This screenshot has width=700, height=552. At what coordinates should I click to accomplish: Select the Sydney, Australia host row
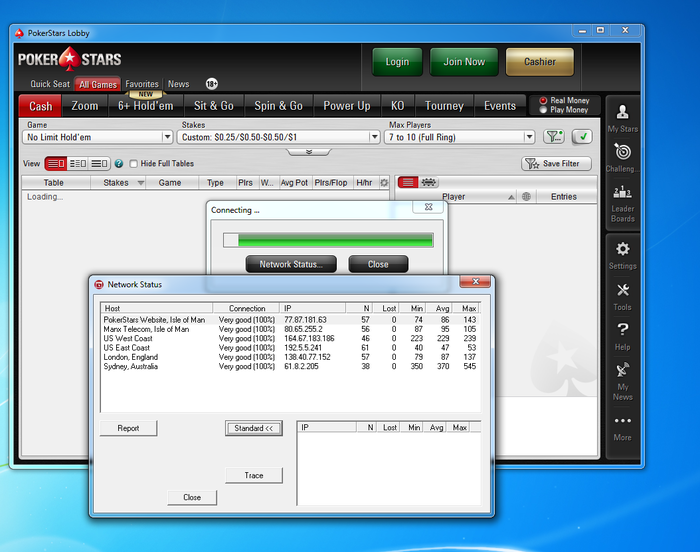(x=290, y=366)
